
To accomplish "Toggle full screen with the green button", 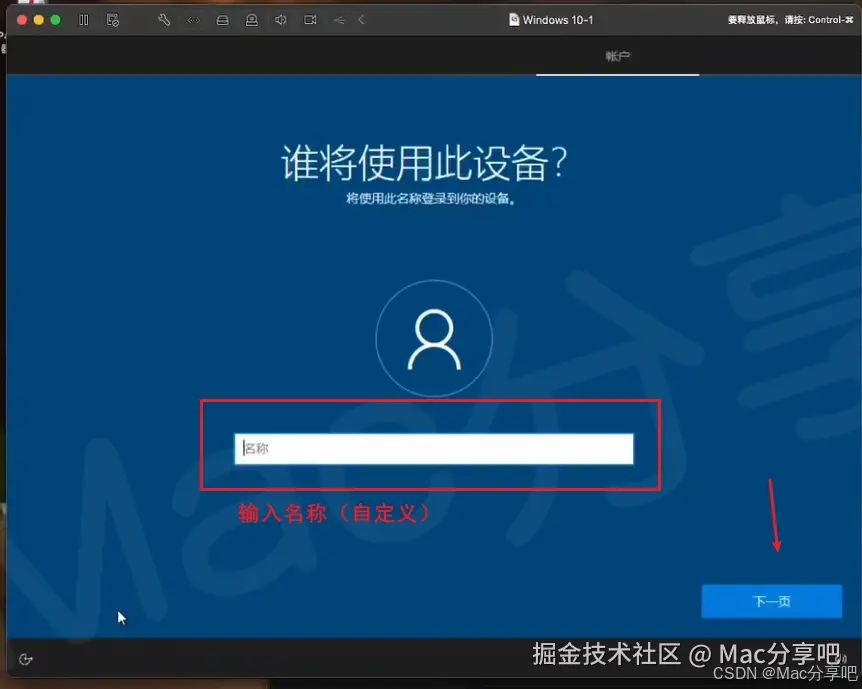I will tap(55, 18).
